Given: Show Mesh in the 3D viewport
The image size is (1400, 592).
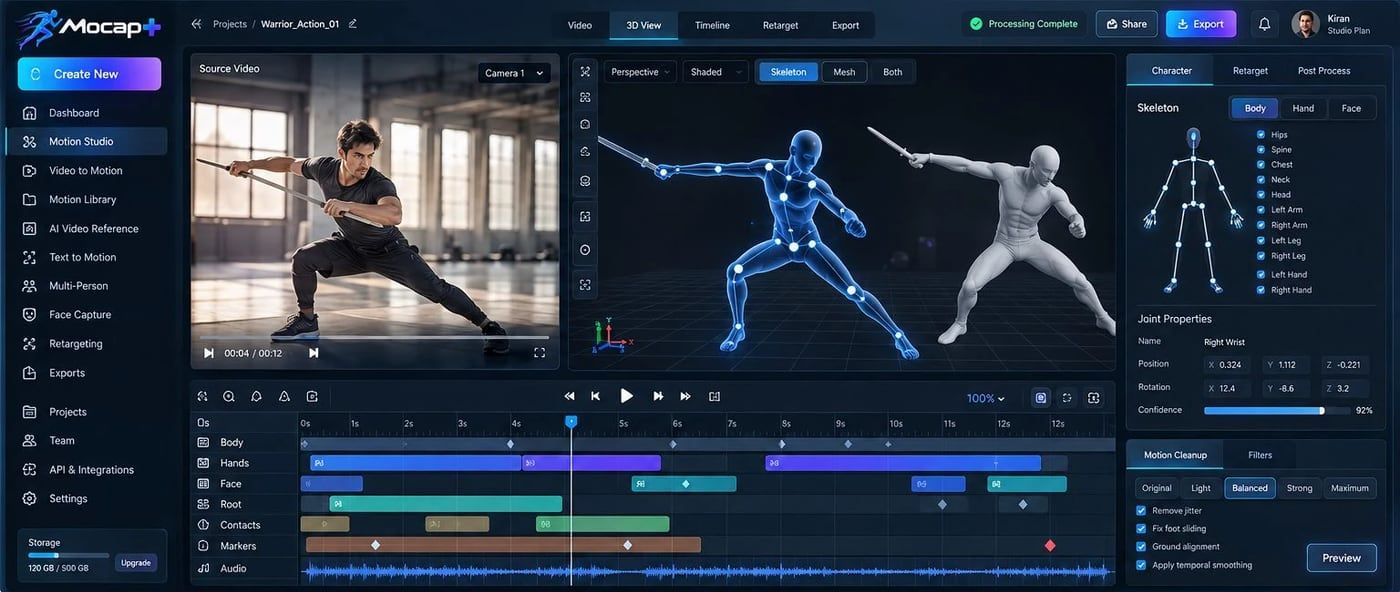Looking at the screenshot, I should click(844, 72).
